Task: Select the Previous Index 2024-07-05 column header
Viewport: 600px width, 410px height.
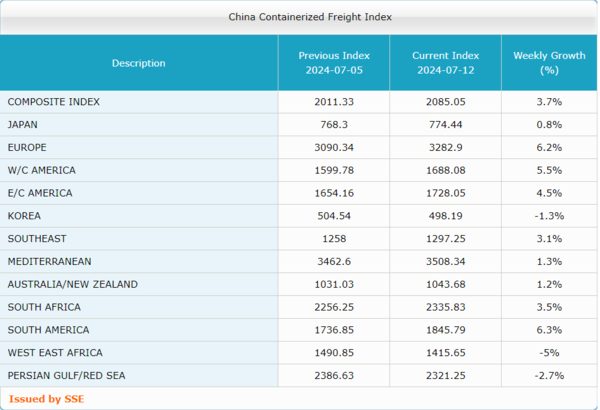Action: [333, 63]
